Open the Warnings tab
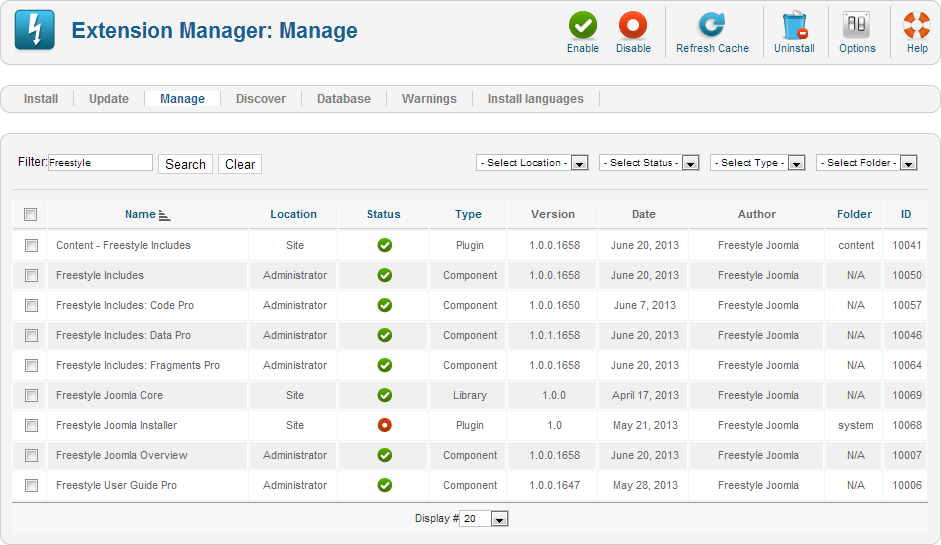941x545 pixels. [x=429, y=98]
